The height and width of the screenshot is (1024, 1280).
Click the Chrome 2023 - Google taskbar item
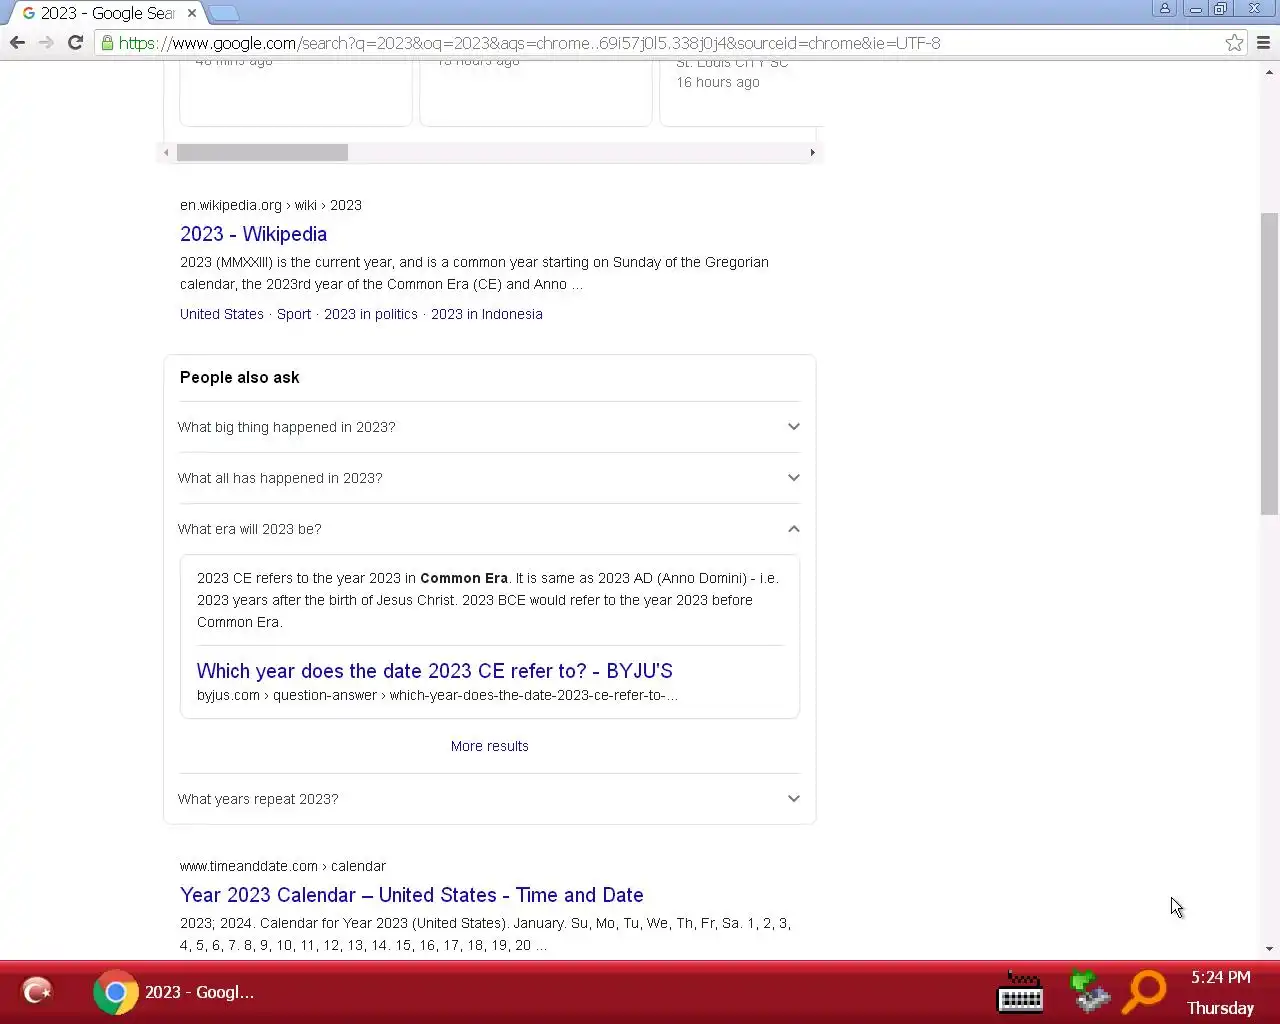175,992
